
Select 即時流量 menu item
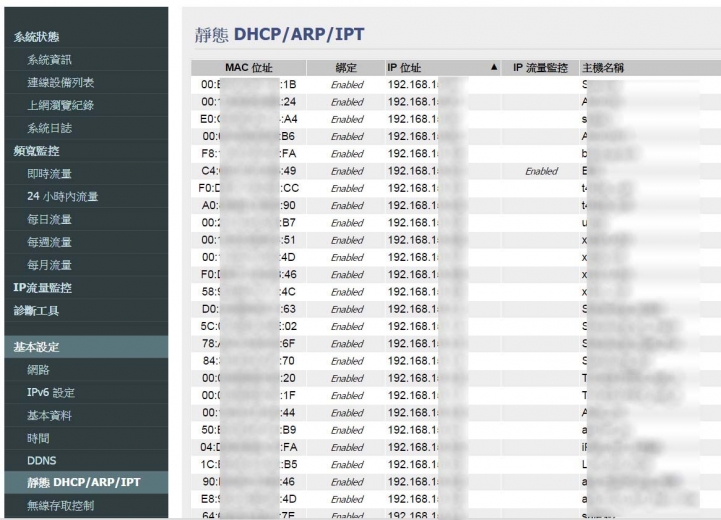49,174
